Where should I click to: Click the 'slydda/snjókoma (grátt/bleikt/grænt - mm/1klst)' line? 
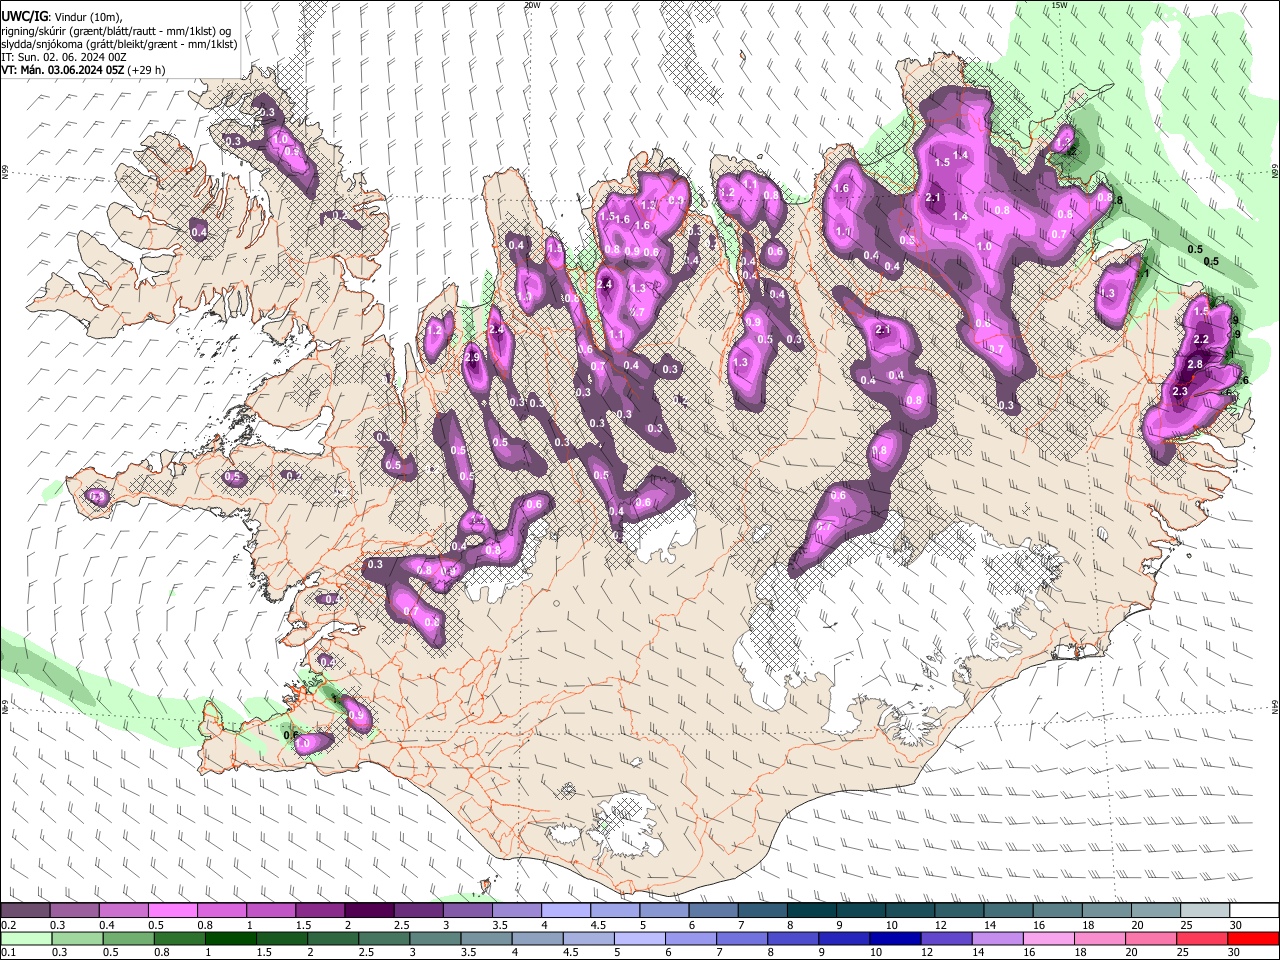click(x=119, y=44)
